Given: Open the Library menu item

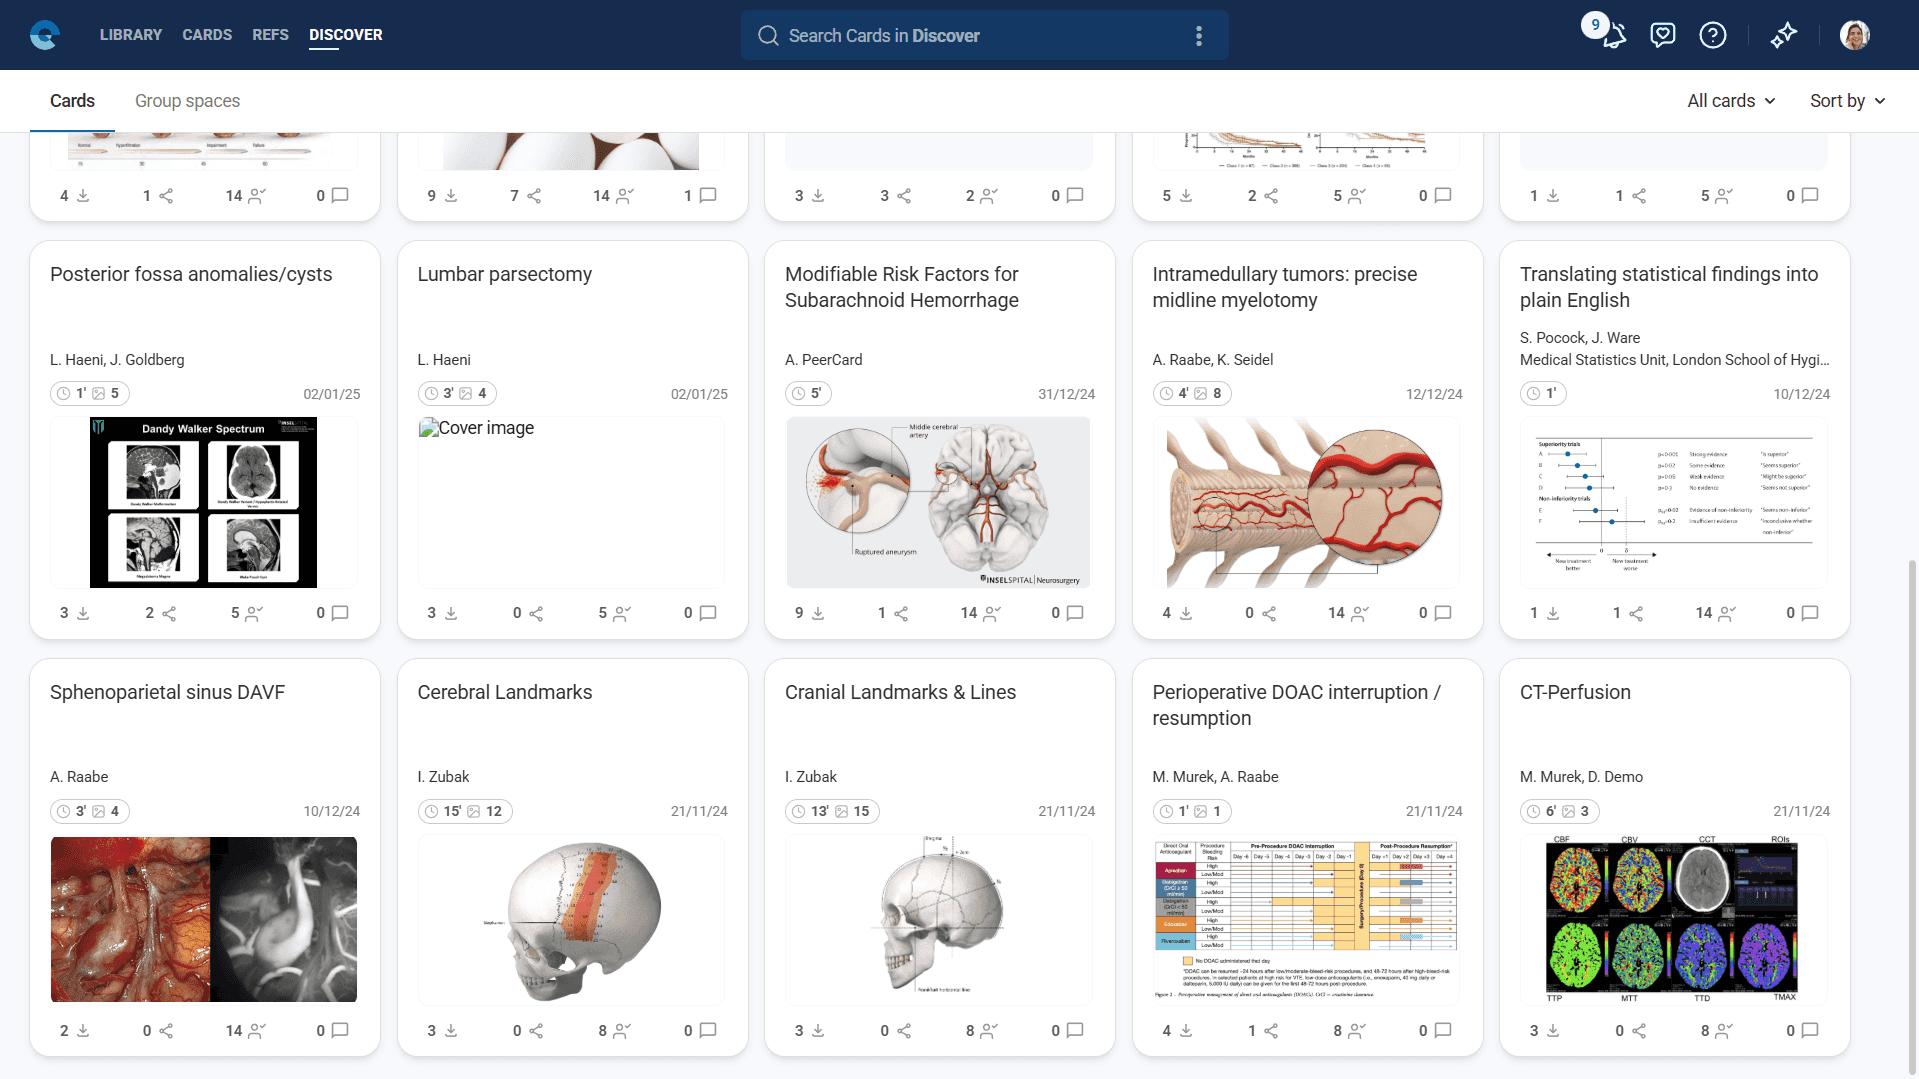Looking at the screenshot, I should point(130,35).
